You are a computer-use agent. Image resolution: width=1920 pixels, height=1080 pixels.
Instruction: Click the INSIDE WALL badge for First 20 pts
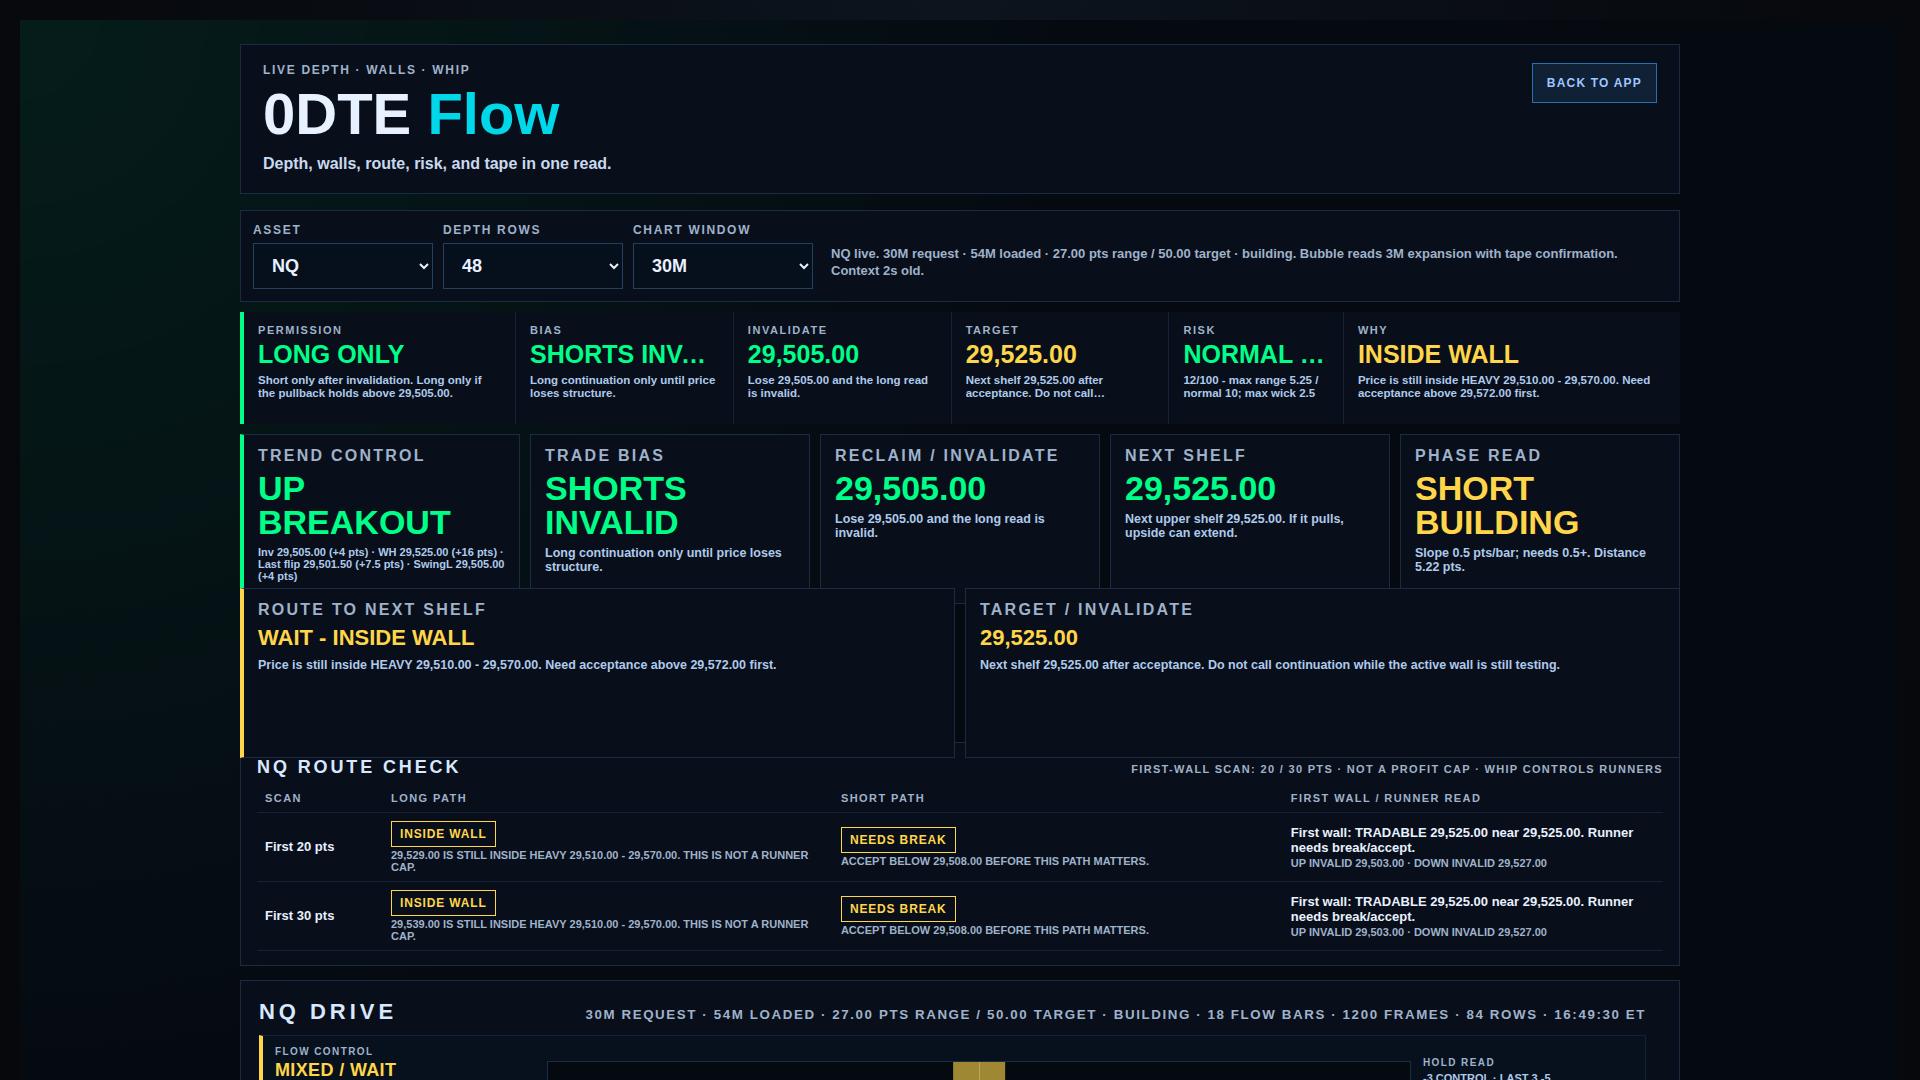click(443, 834)
